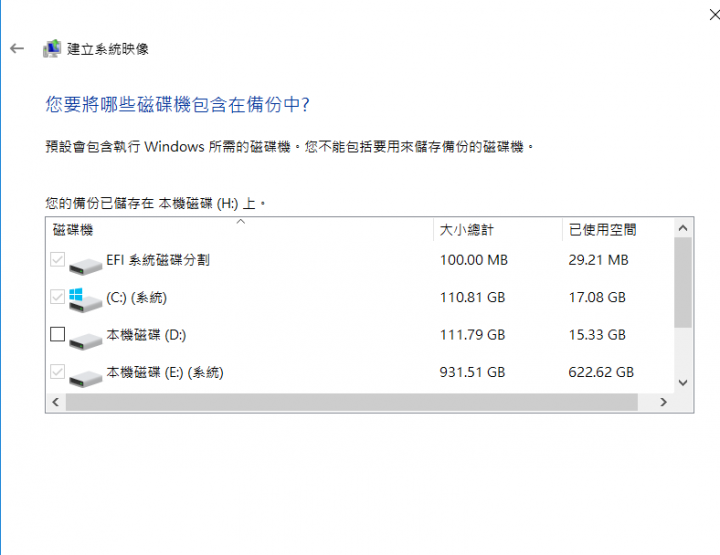Click the C: drive Windows icon

(85, 300)
